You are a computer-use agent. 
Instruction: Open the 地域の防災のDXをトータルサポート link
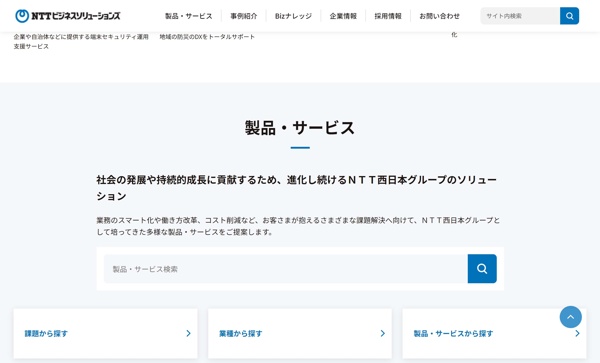(x=207, y=37)
